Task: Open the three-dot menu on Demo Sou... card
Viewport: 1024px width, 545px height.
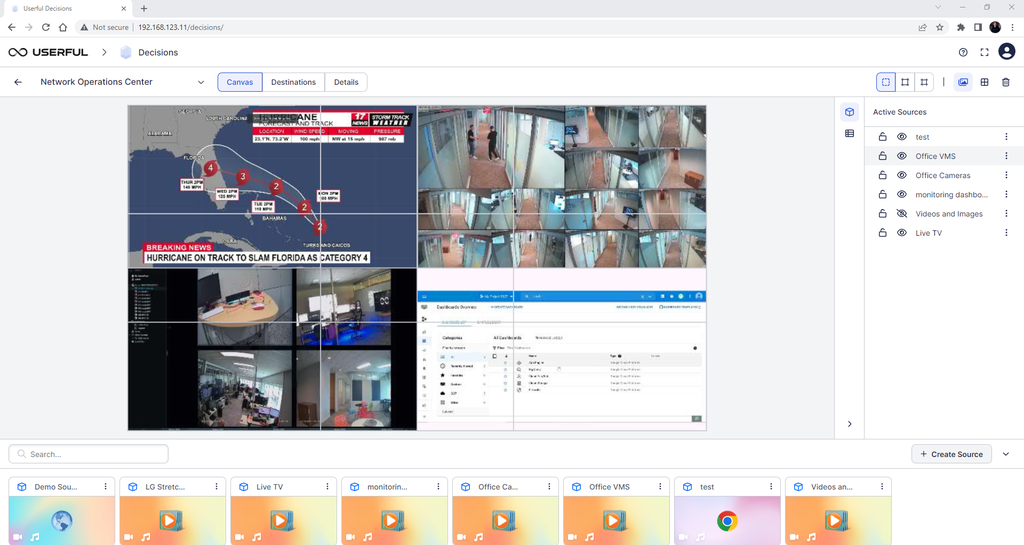Action: 105,487
